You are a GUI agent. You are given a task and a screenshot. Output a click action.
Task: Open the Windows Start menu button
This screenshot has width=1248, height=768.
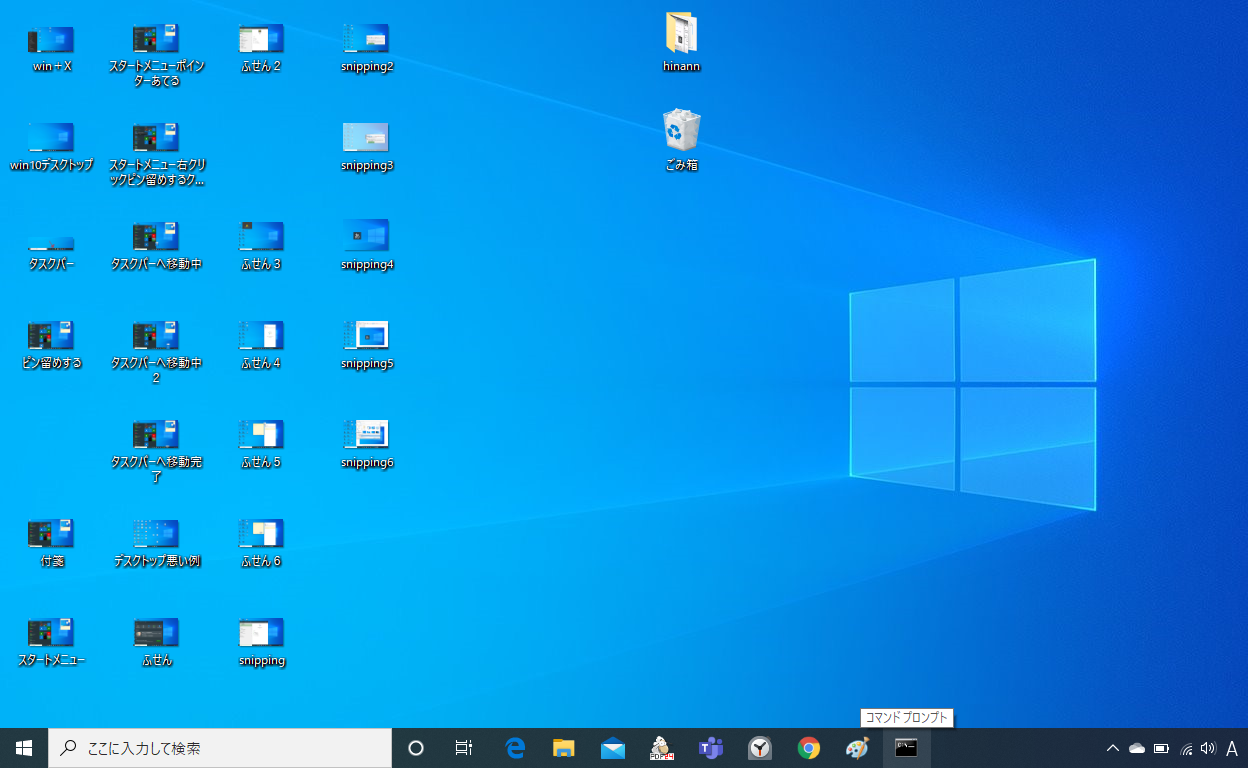(x=24, y=748)
